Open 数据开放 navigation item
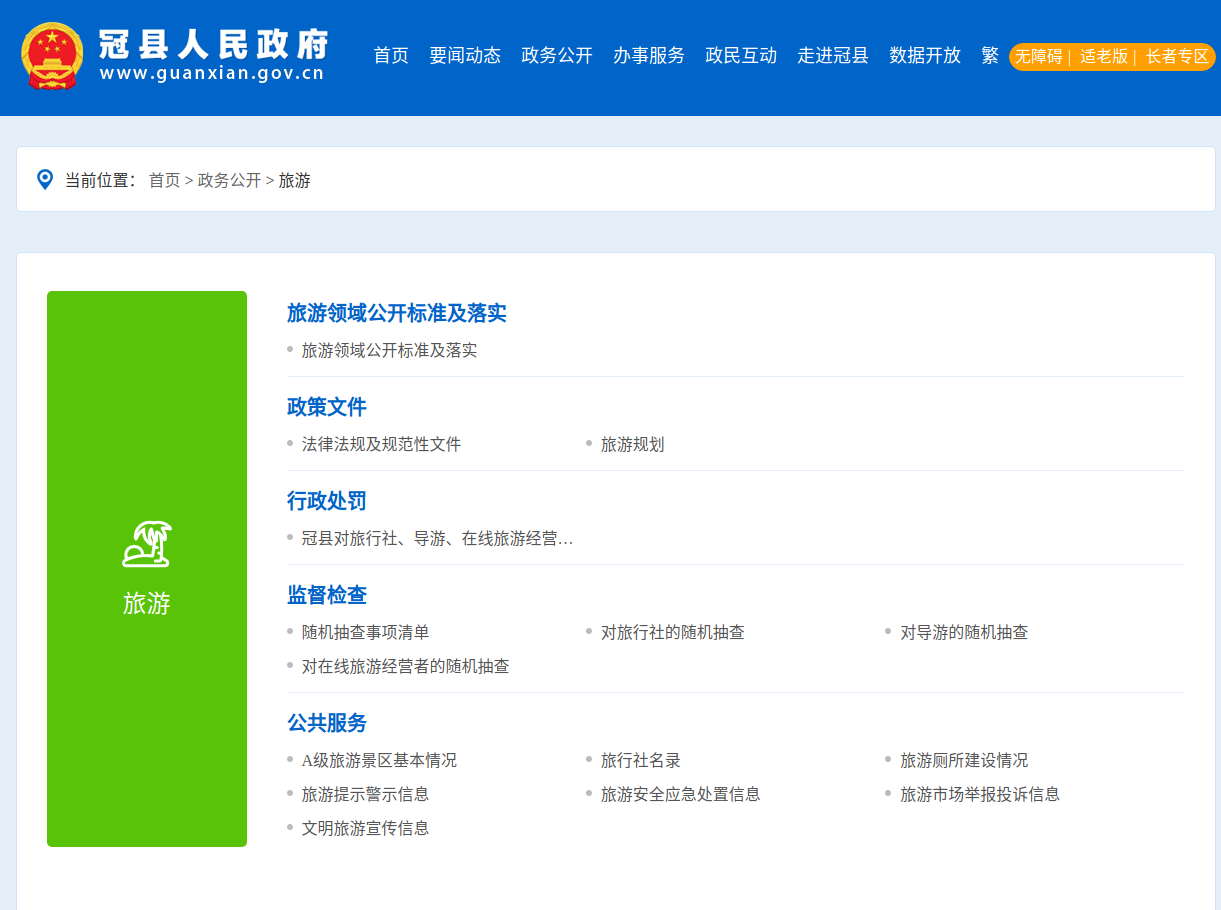1221x910 pixels. pyautogui.click(x=925, y=56)
